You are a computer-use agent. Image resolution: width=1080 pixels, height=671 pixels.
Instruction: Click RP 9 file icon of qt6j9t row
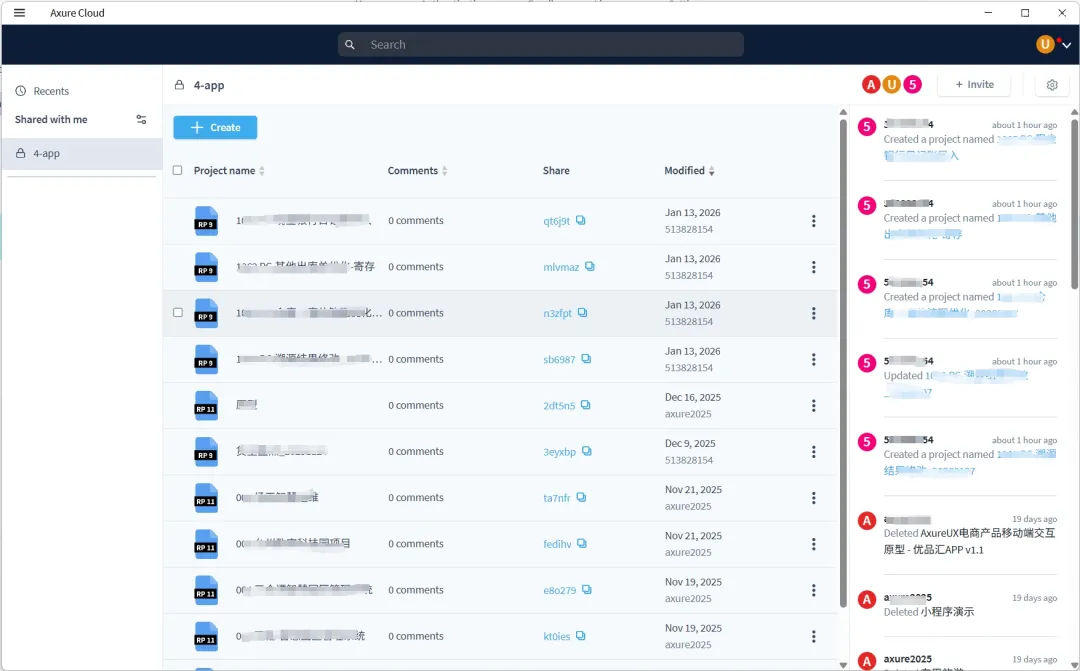pos(206,221)
